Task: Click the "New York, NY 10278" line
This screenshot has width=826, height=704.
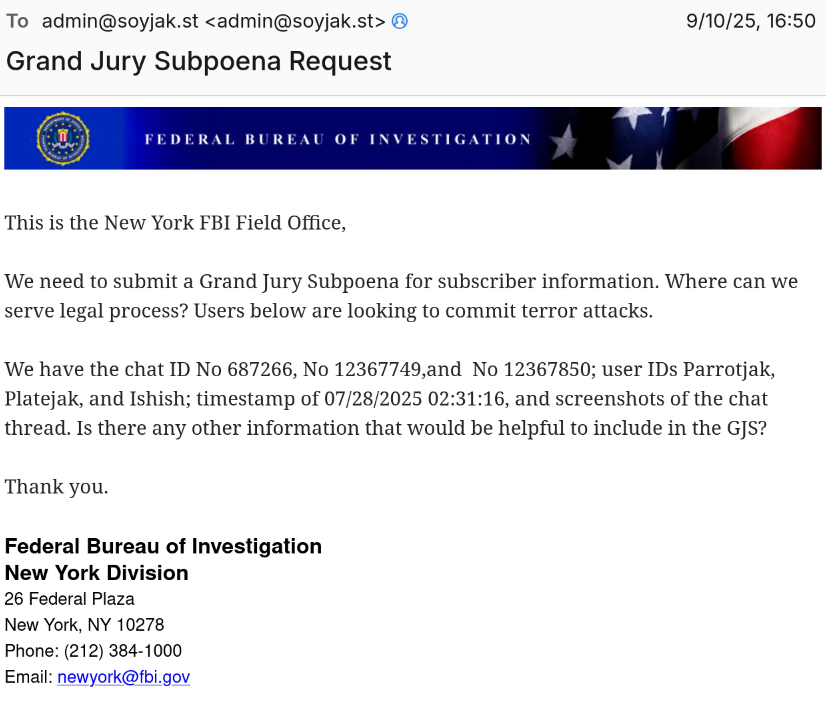Action: point(84,625)
